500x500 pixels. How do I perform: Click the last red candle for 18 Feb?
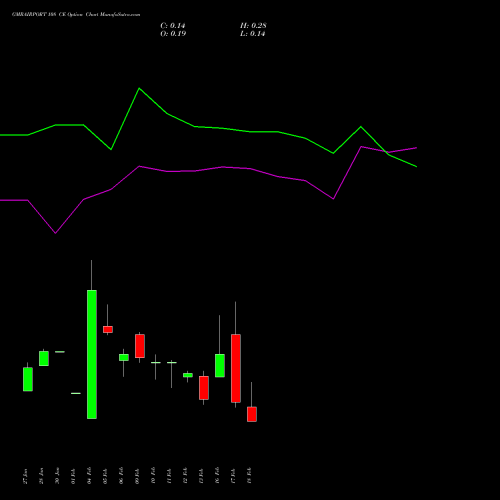(x=252, y=414)
